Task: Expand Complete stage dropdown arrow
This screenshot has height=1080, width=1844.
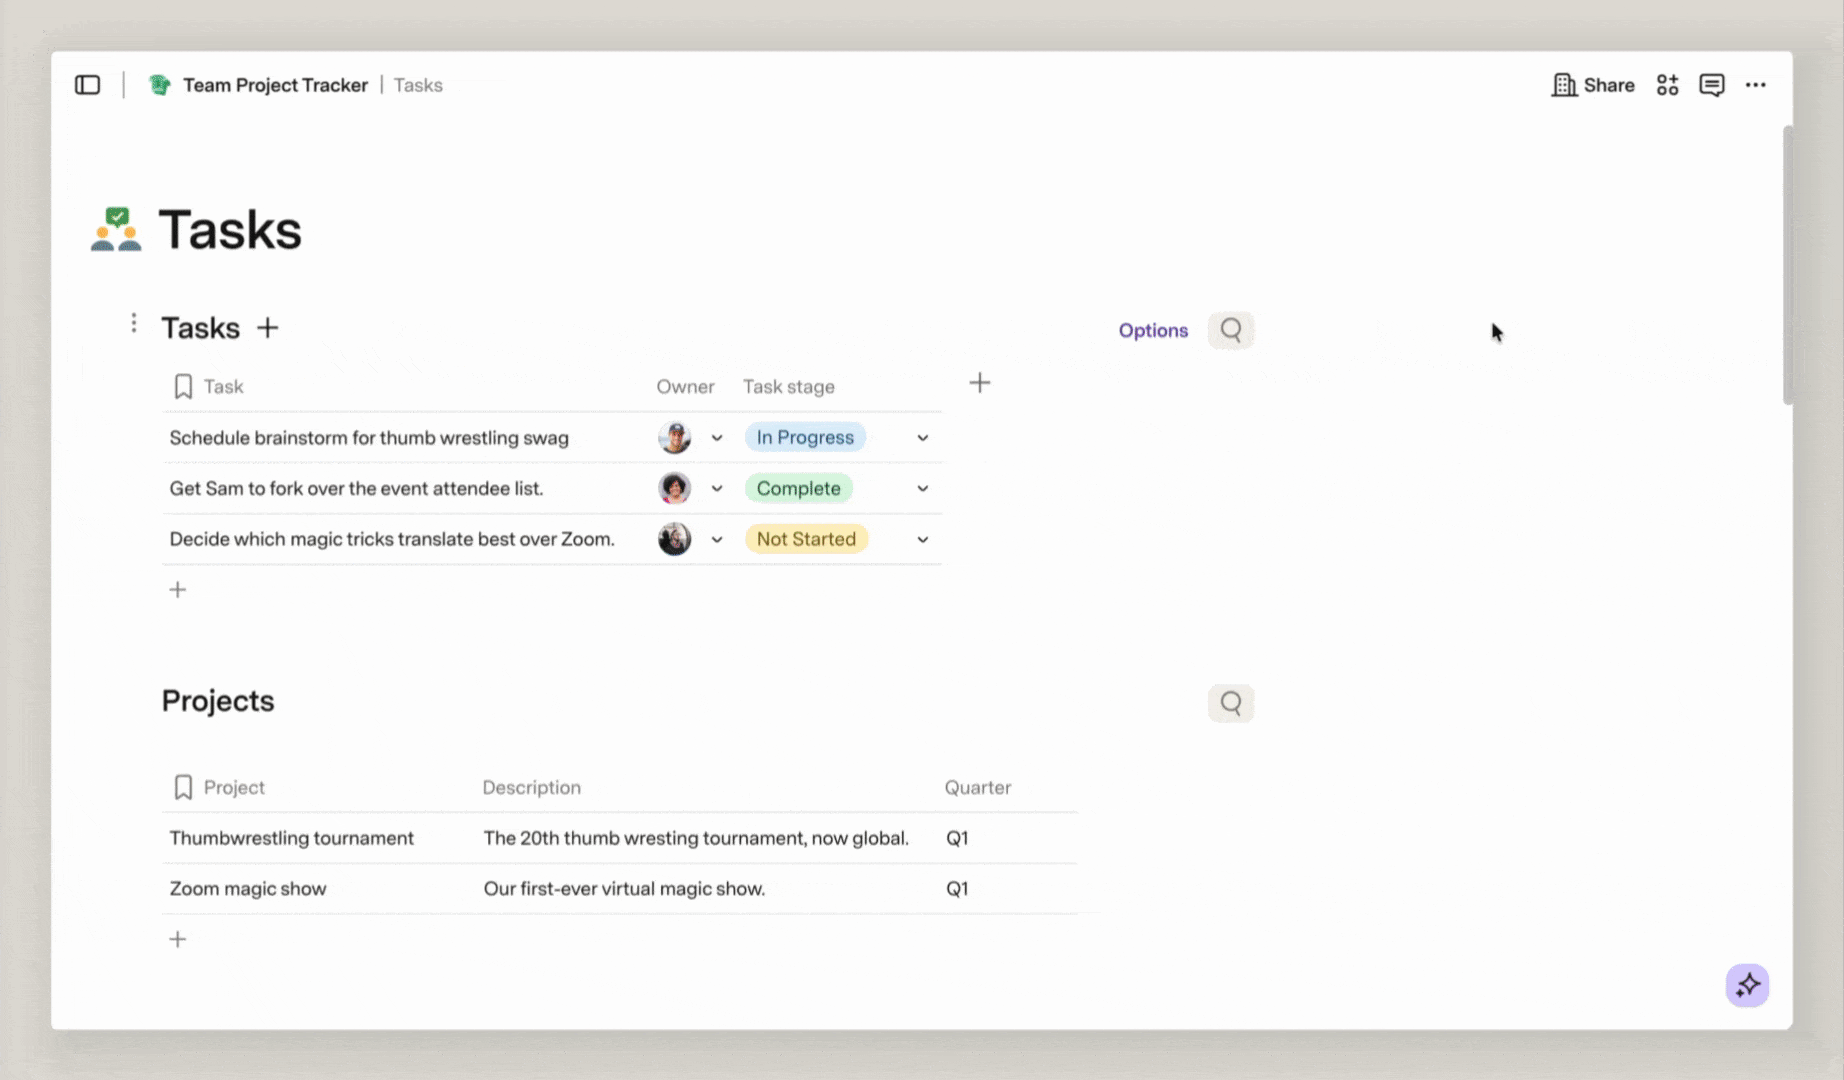Action: click(x=923, y=489)
